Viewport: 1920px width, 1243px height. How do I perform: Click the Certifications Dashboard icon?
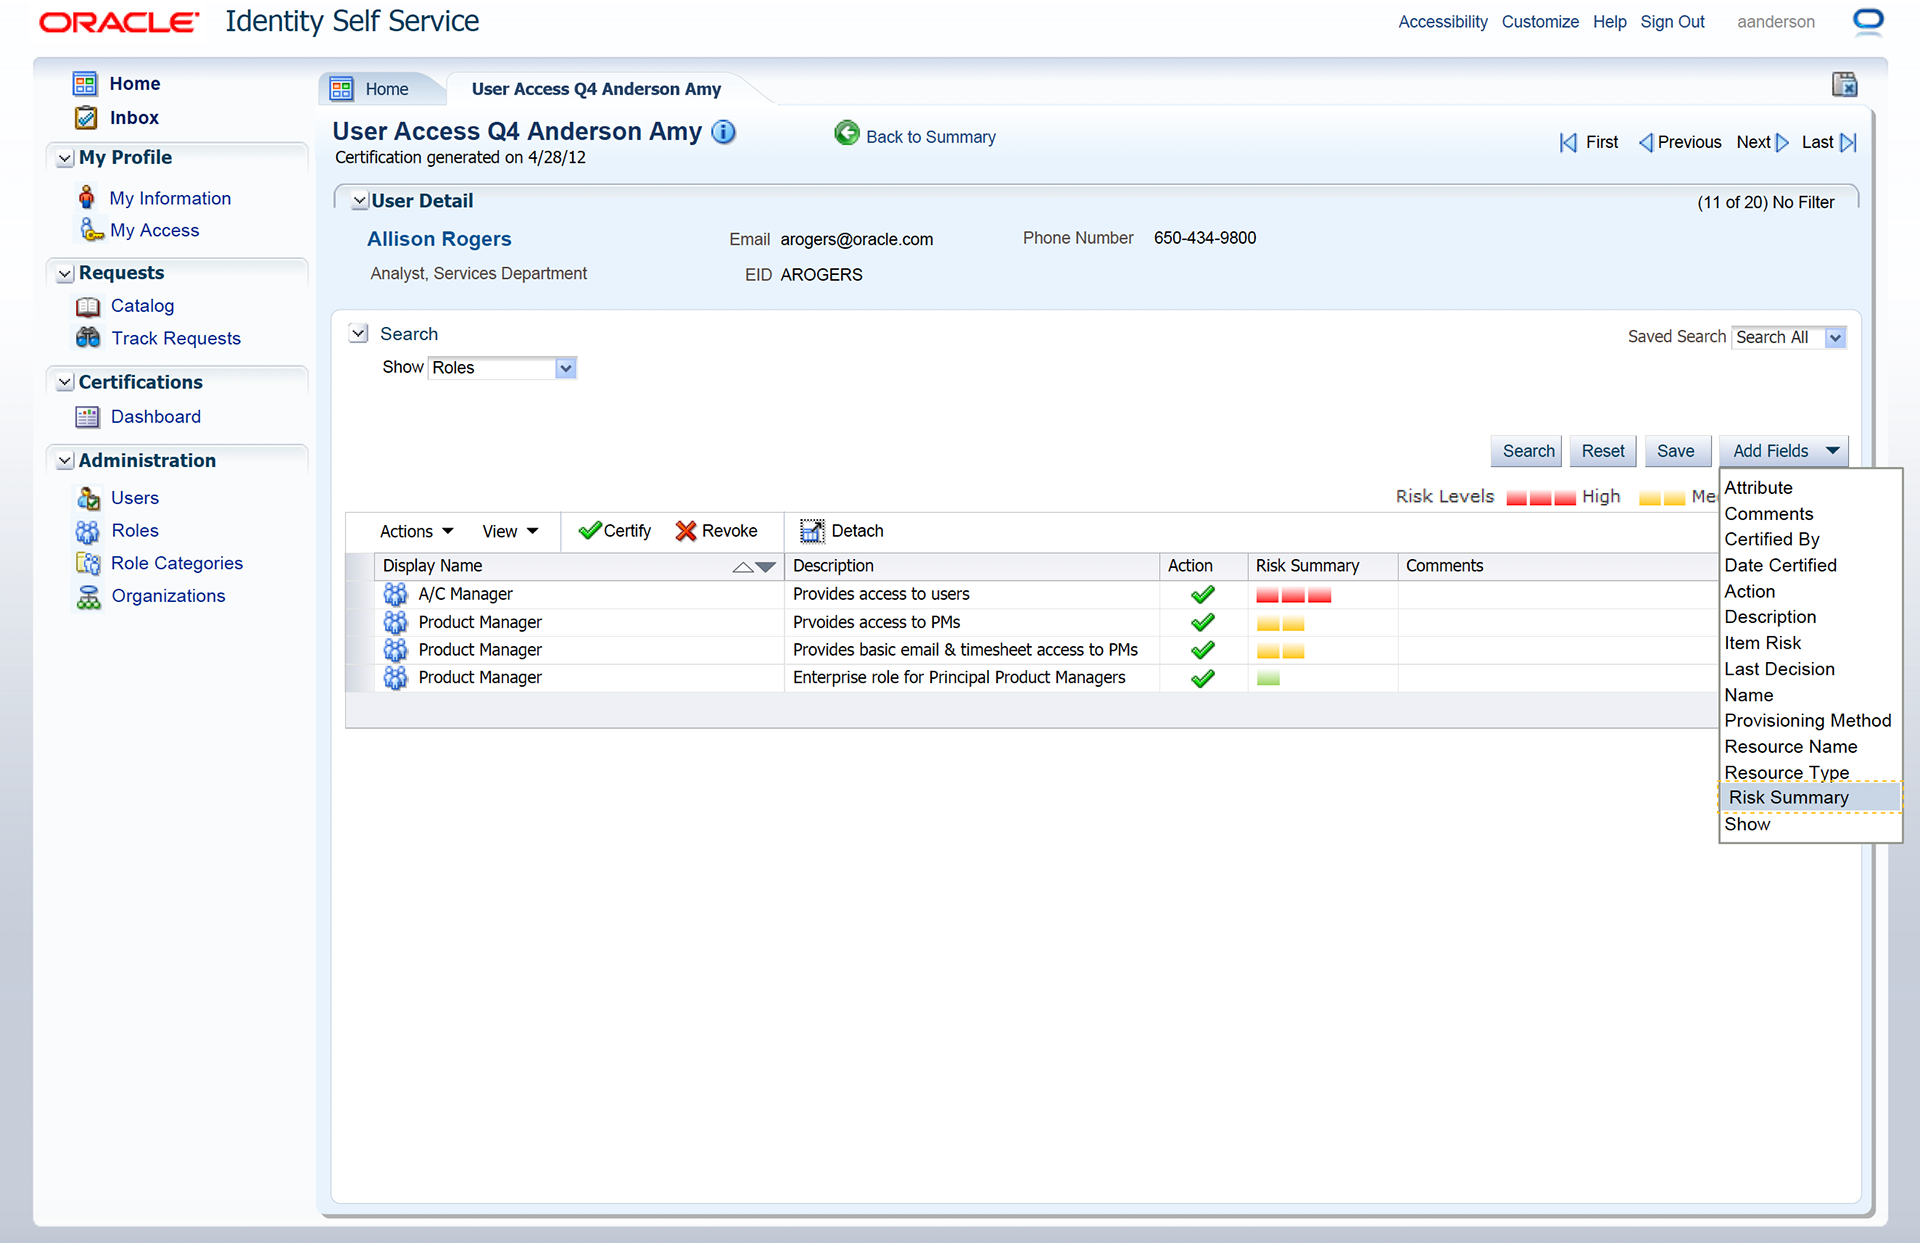(x=88, y=416)
